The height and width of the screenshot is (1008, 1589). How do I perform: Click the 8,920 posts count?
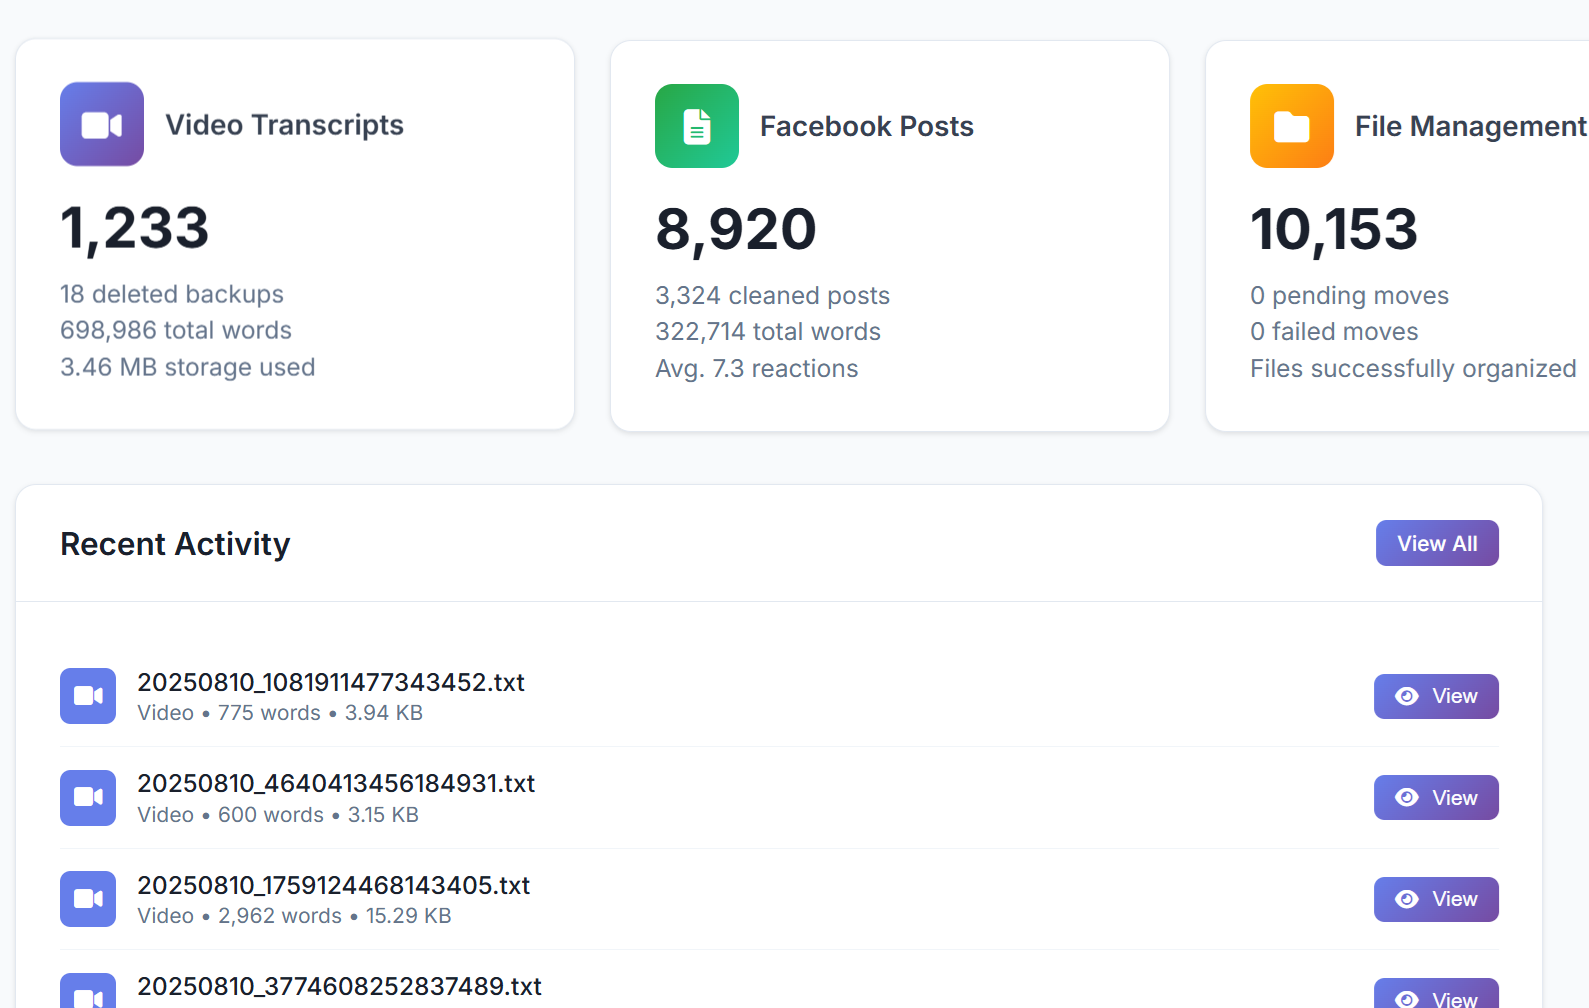tap(736, 230)
